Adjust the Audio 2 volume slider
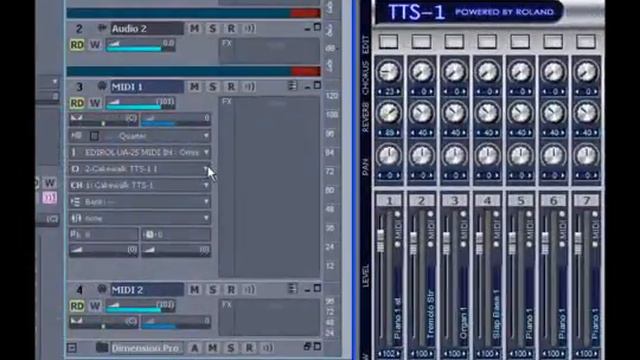This screenshot has width=640, height=360. [x=140, y=45]
